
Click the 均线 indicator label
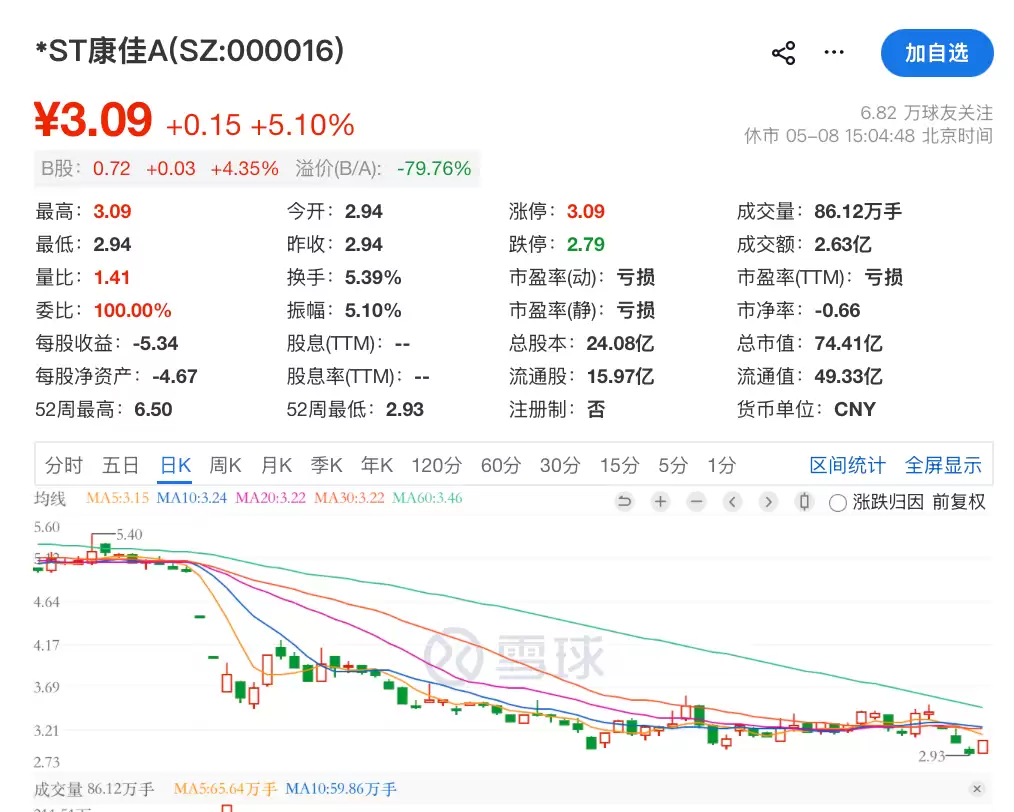(50, 499)
